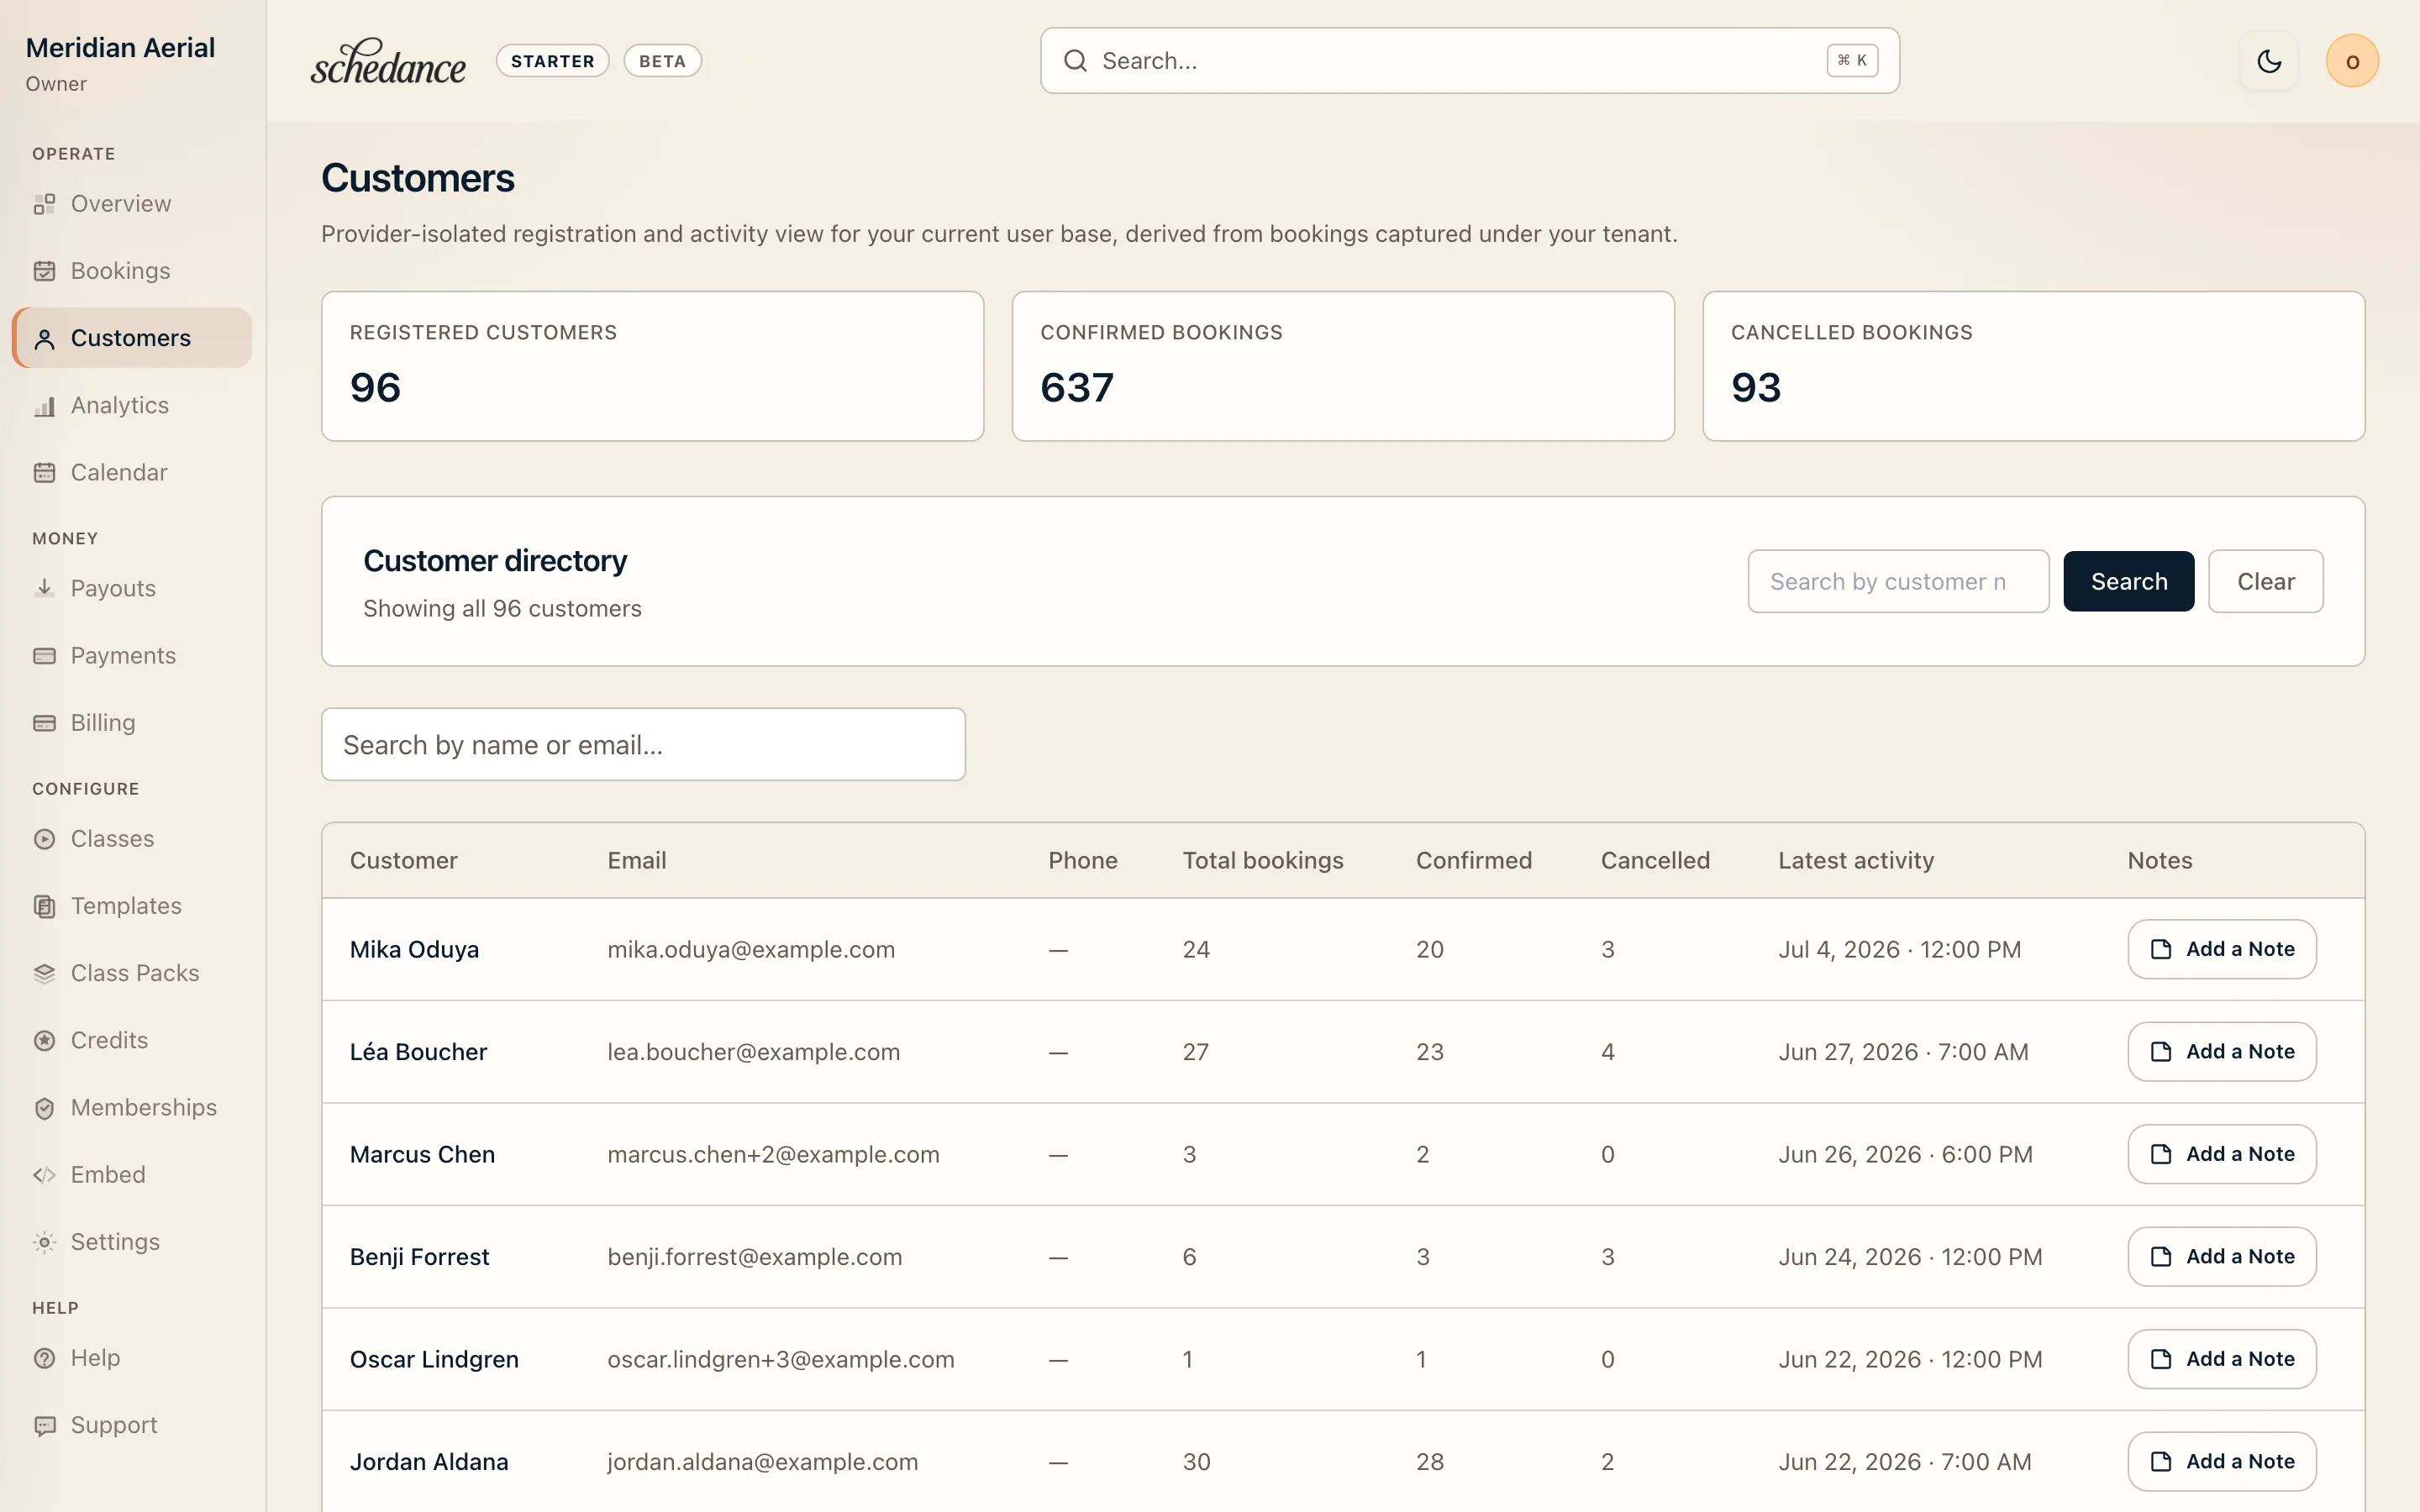Click the Class Packs layers icon
Image resolution: width=2420 pixels, height=1512 pixels.
tap(44, 974)
